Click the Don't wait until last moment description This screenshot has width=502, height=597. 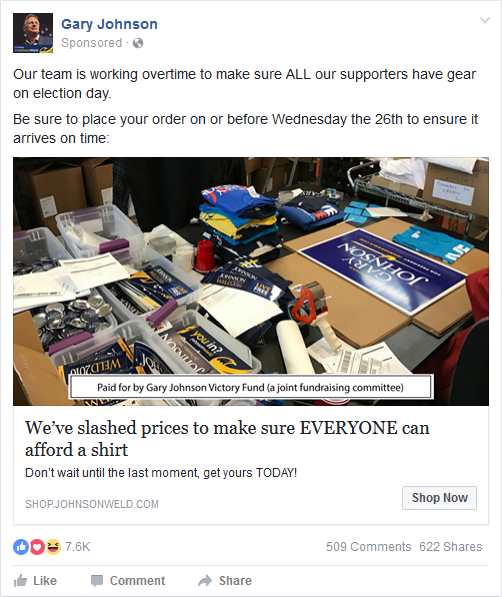pyautogui.click(x=161, y=473)
